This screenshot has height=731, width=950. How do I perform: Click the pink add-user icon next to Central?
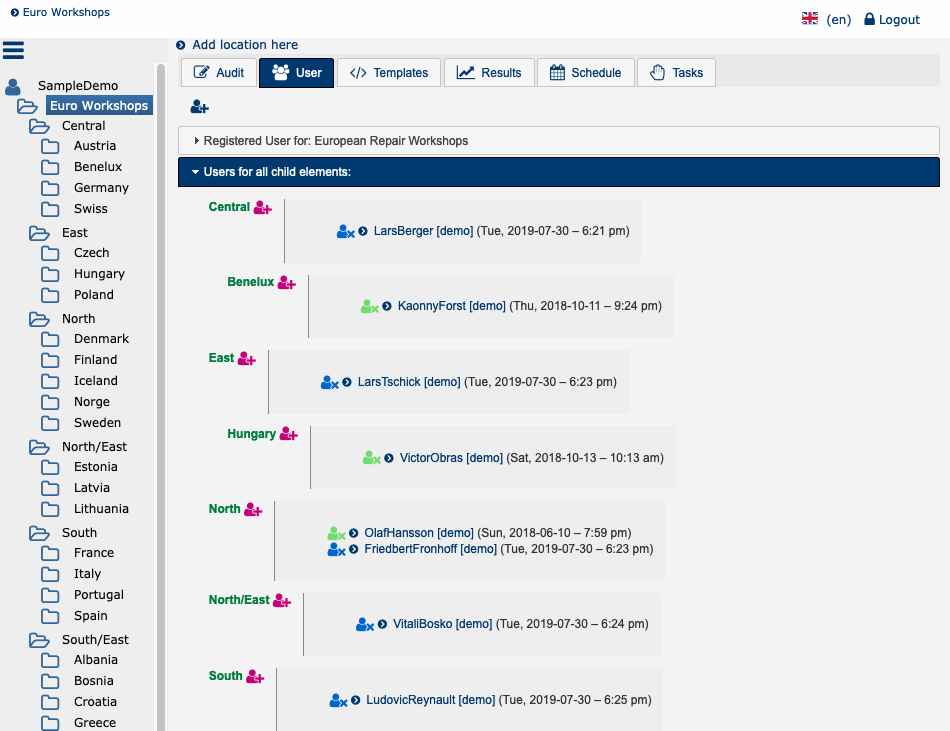[262, 208]
